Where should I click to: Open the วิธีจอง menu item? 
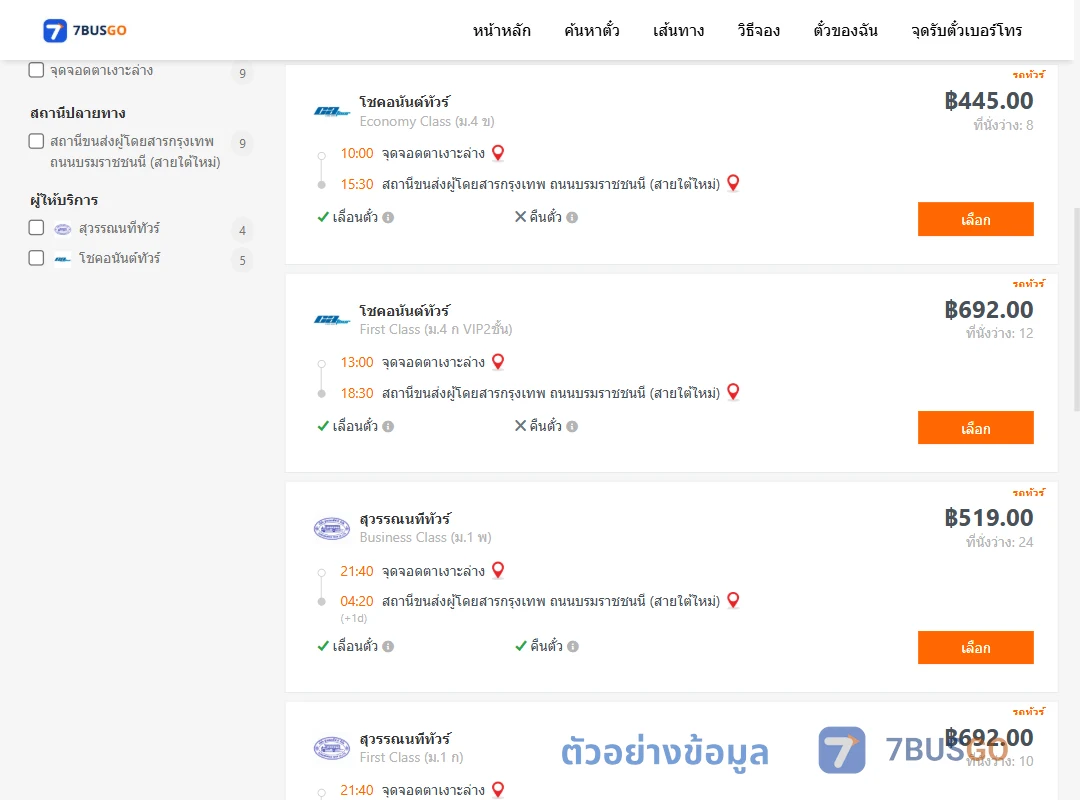[758, 30]
